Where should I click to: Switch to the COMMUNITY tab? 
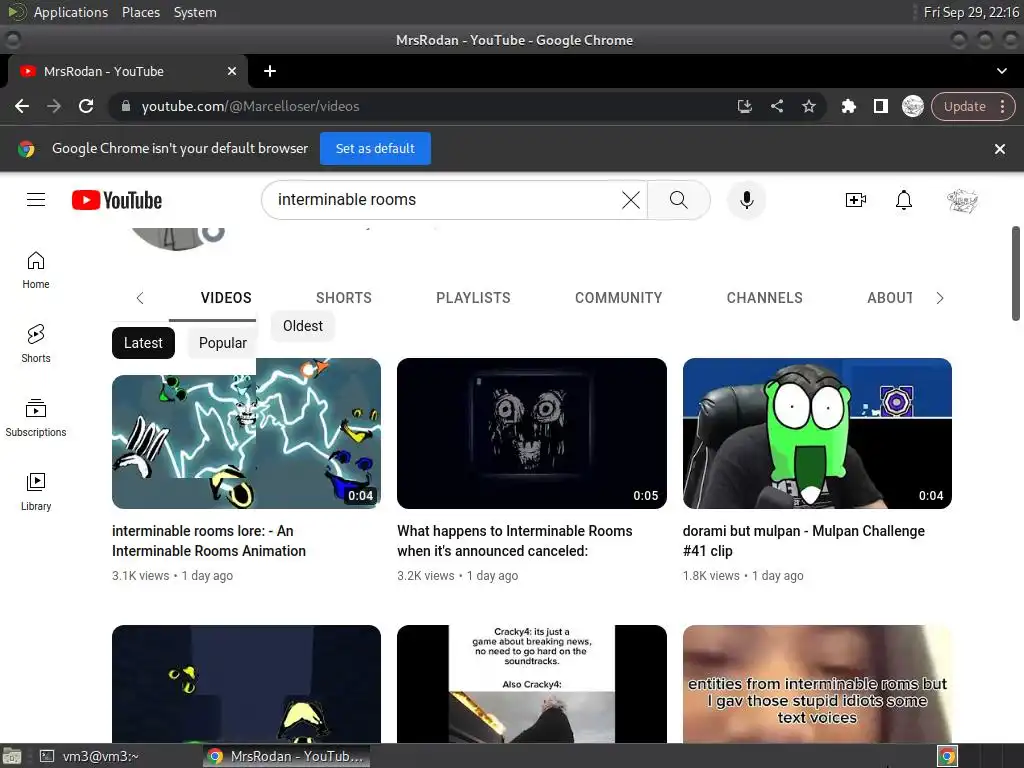618,298
